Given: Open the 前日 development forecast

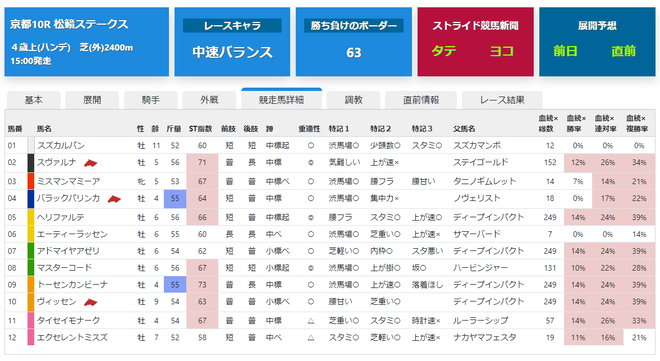Looking at the screenshot, I should click(x=565, y=51).
